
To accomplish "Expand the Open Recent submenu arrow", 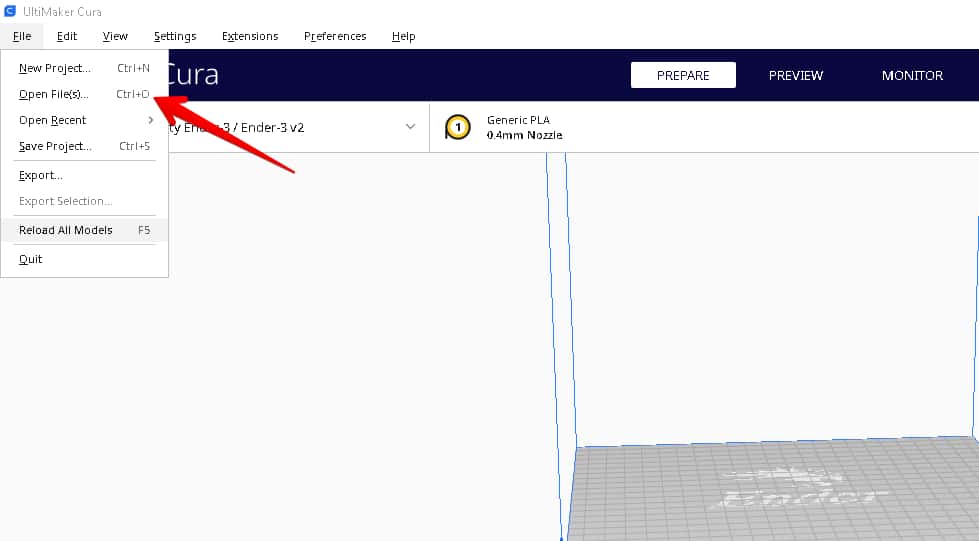I will (x=150, y=120).
